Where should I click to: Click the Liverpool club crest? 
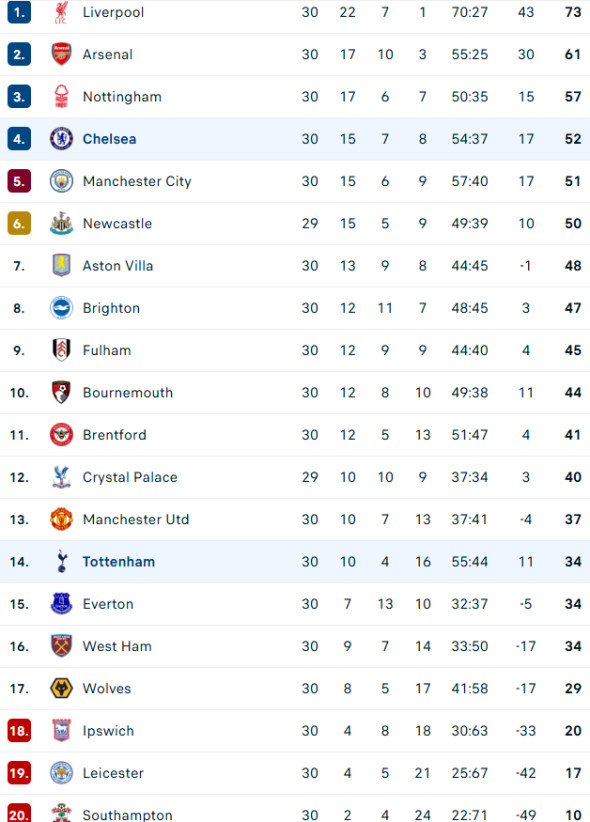(61, 13)
